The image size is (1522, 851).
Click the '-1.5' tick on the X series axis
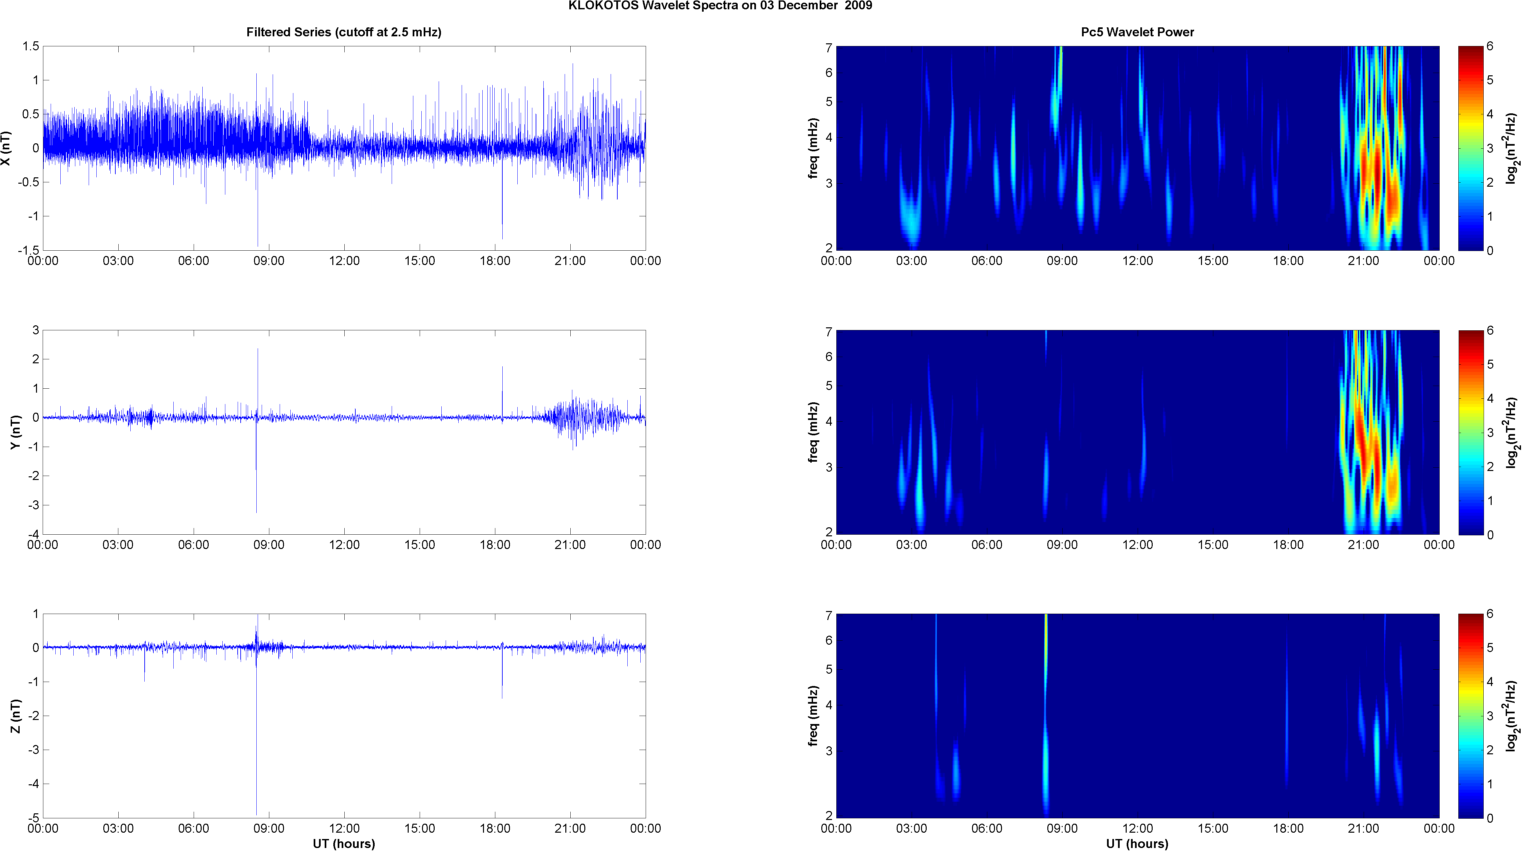(28, 250)
